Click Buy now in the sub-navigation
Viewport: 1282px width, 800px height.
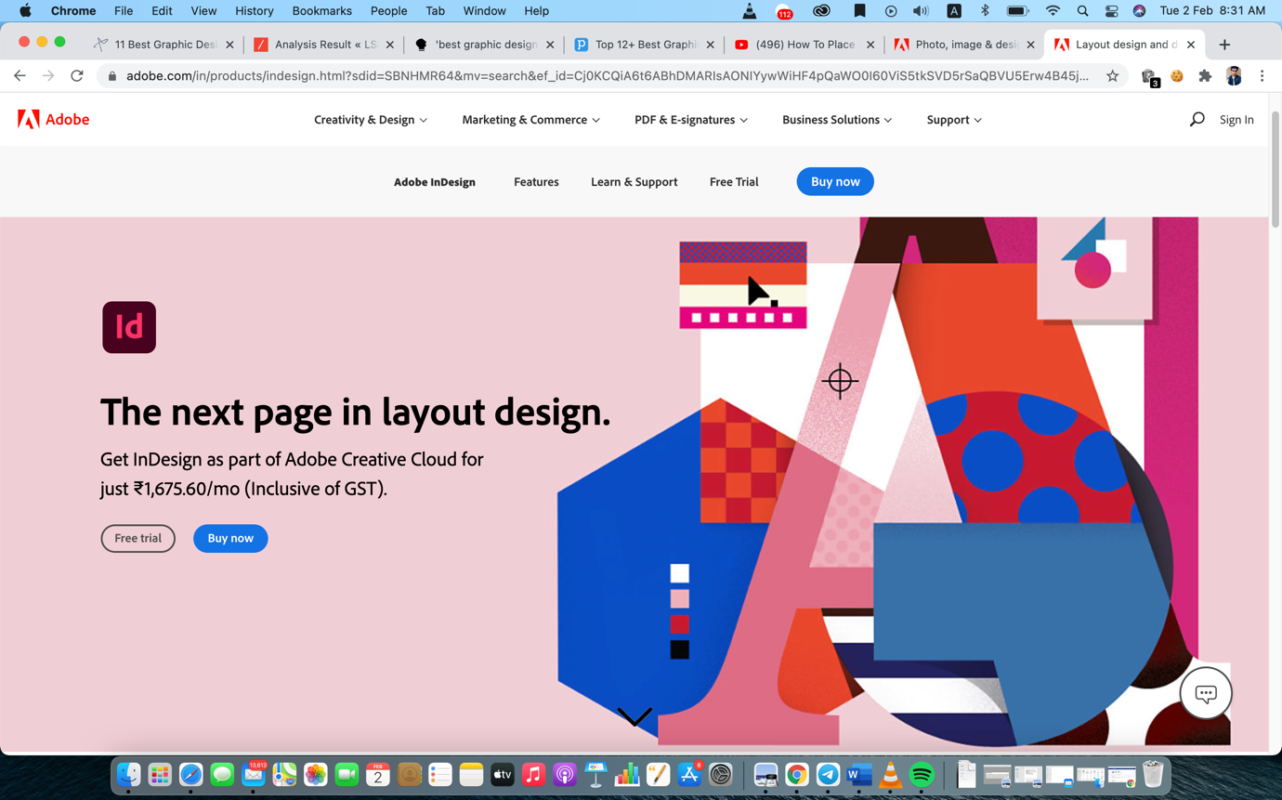pos(835,182)
